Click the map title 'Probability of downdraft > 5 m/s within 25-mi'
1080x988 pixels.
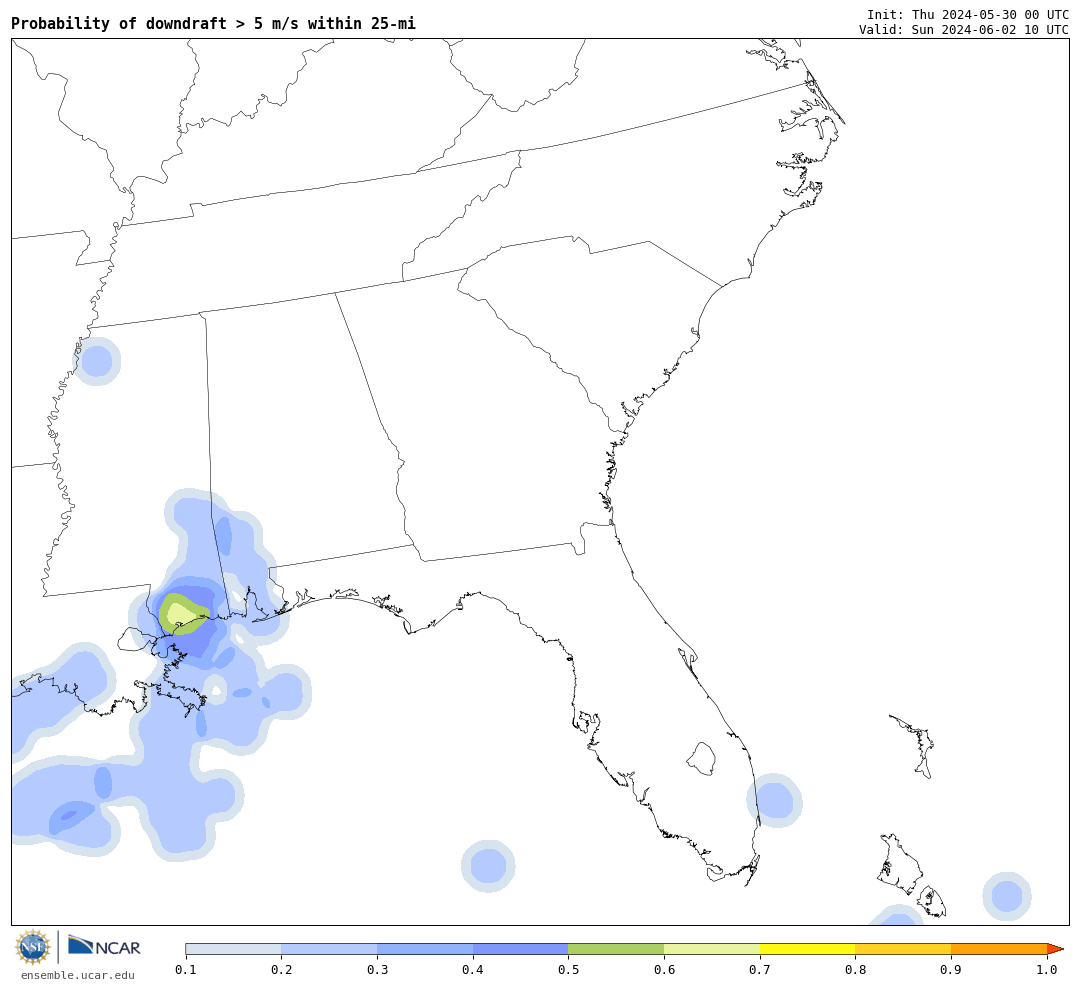click(214, 23)
